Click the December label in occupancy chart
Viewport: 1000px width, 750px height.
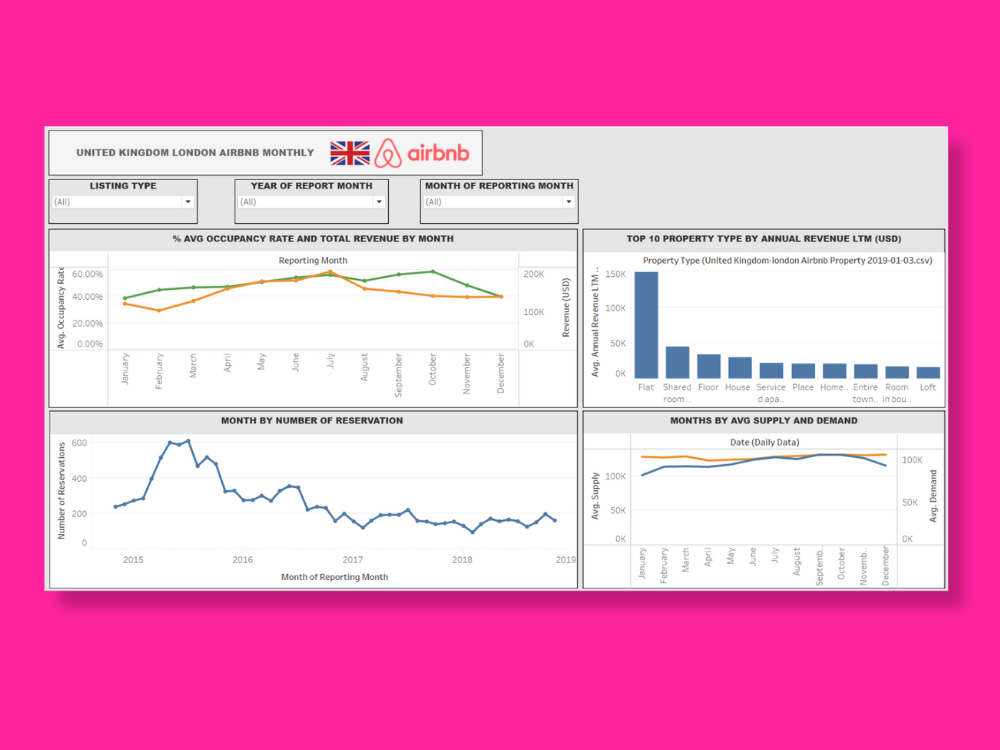[x=501, y=373]
